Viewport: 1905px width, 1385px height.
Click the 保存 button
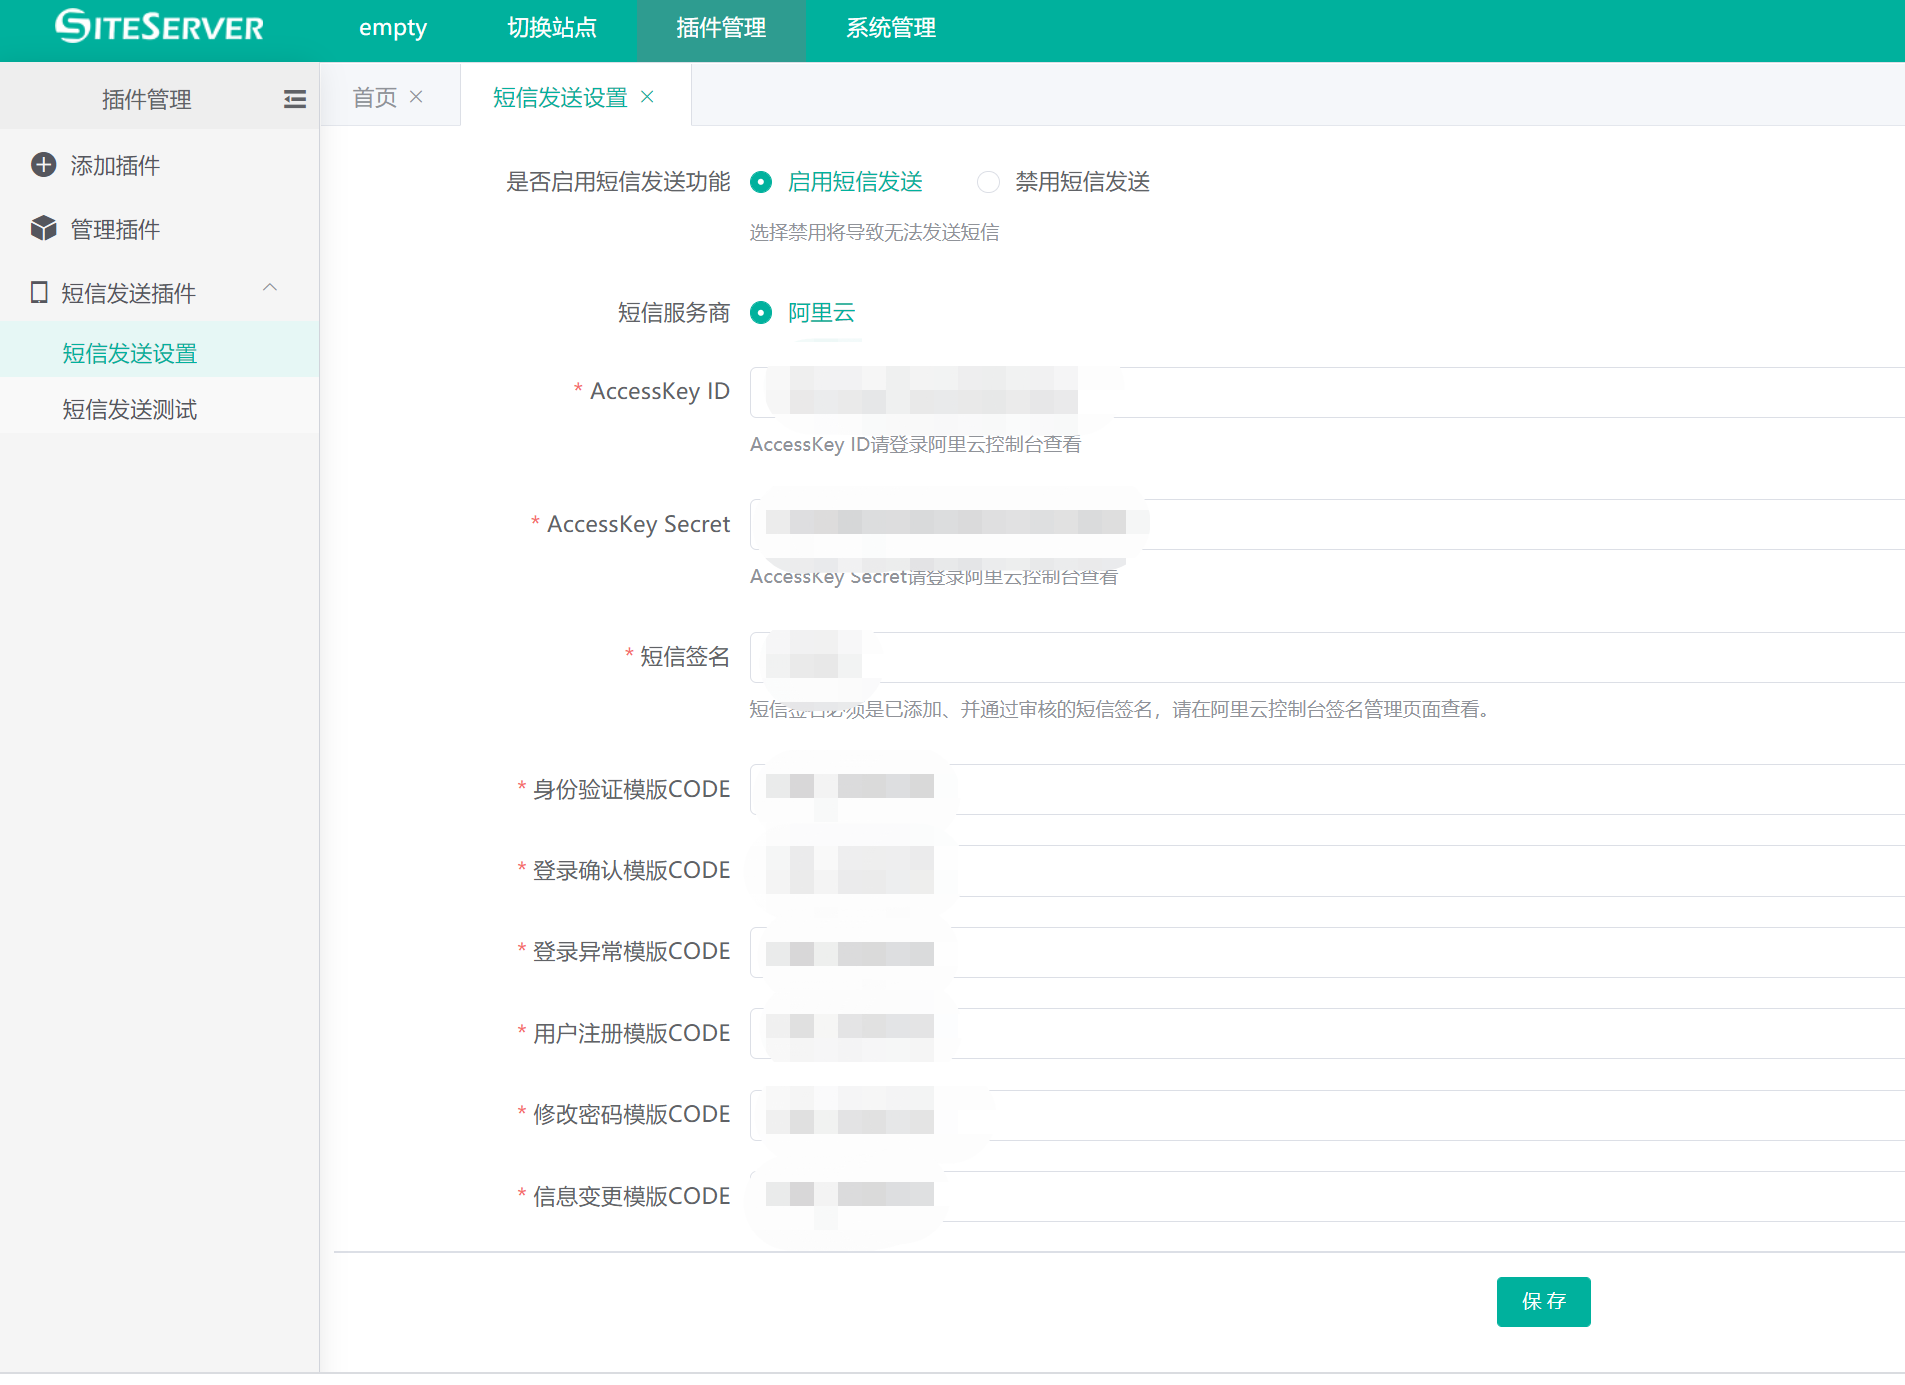1542,1301
